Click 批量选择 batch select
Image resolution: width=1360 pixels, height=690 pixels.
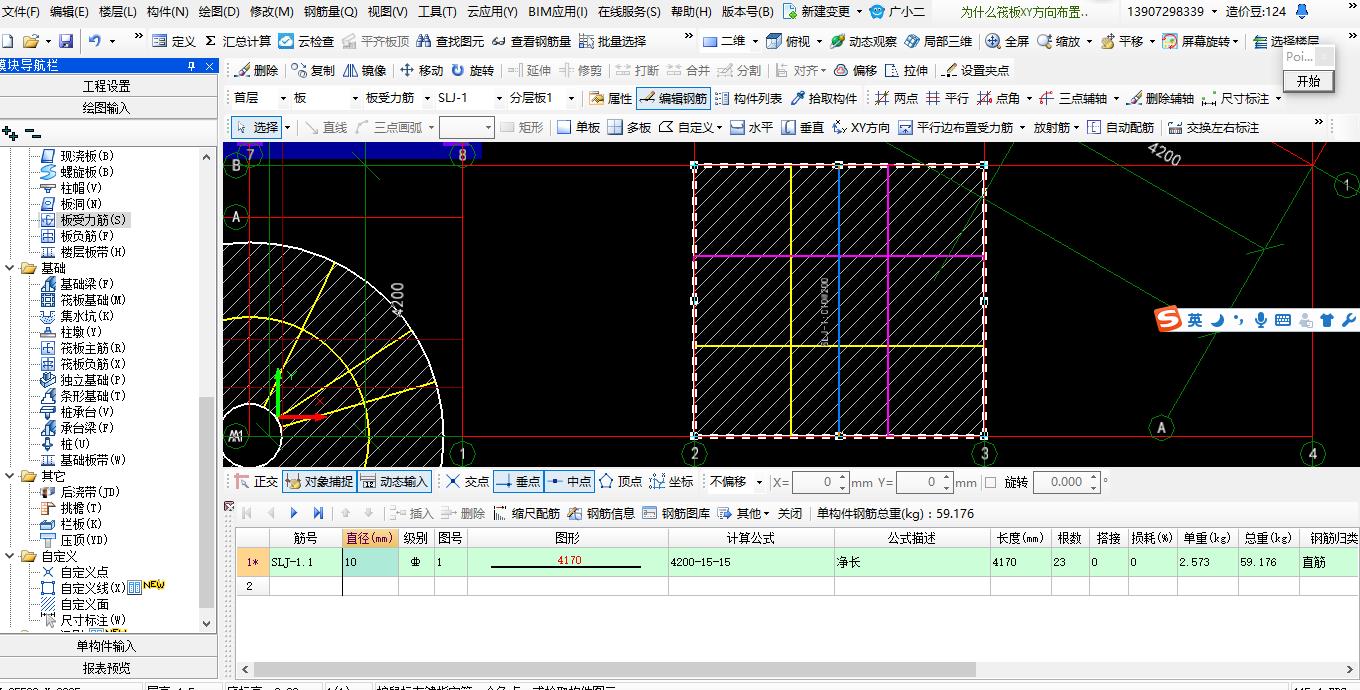pos(613,41)
